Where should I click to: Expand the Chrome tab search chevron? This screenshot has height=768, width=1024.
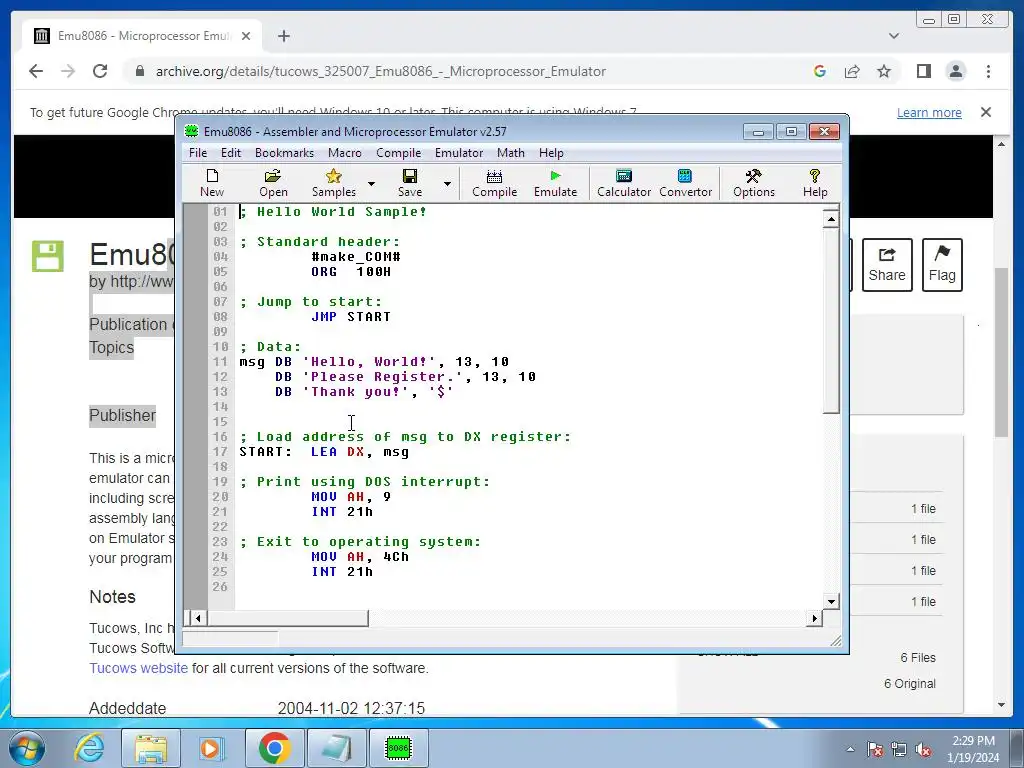coord(893,36)
